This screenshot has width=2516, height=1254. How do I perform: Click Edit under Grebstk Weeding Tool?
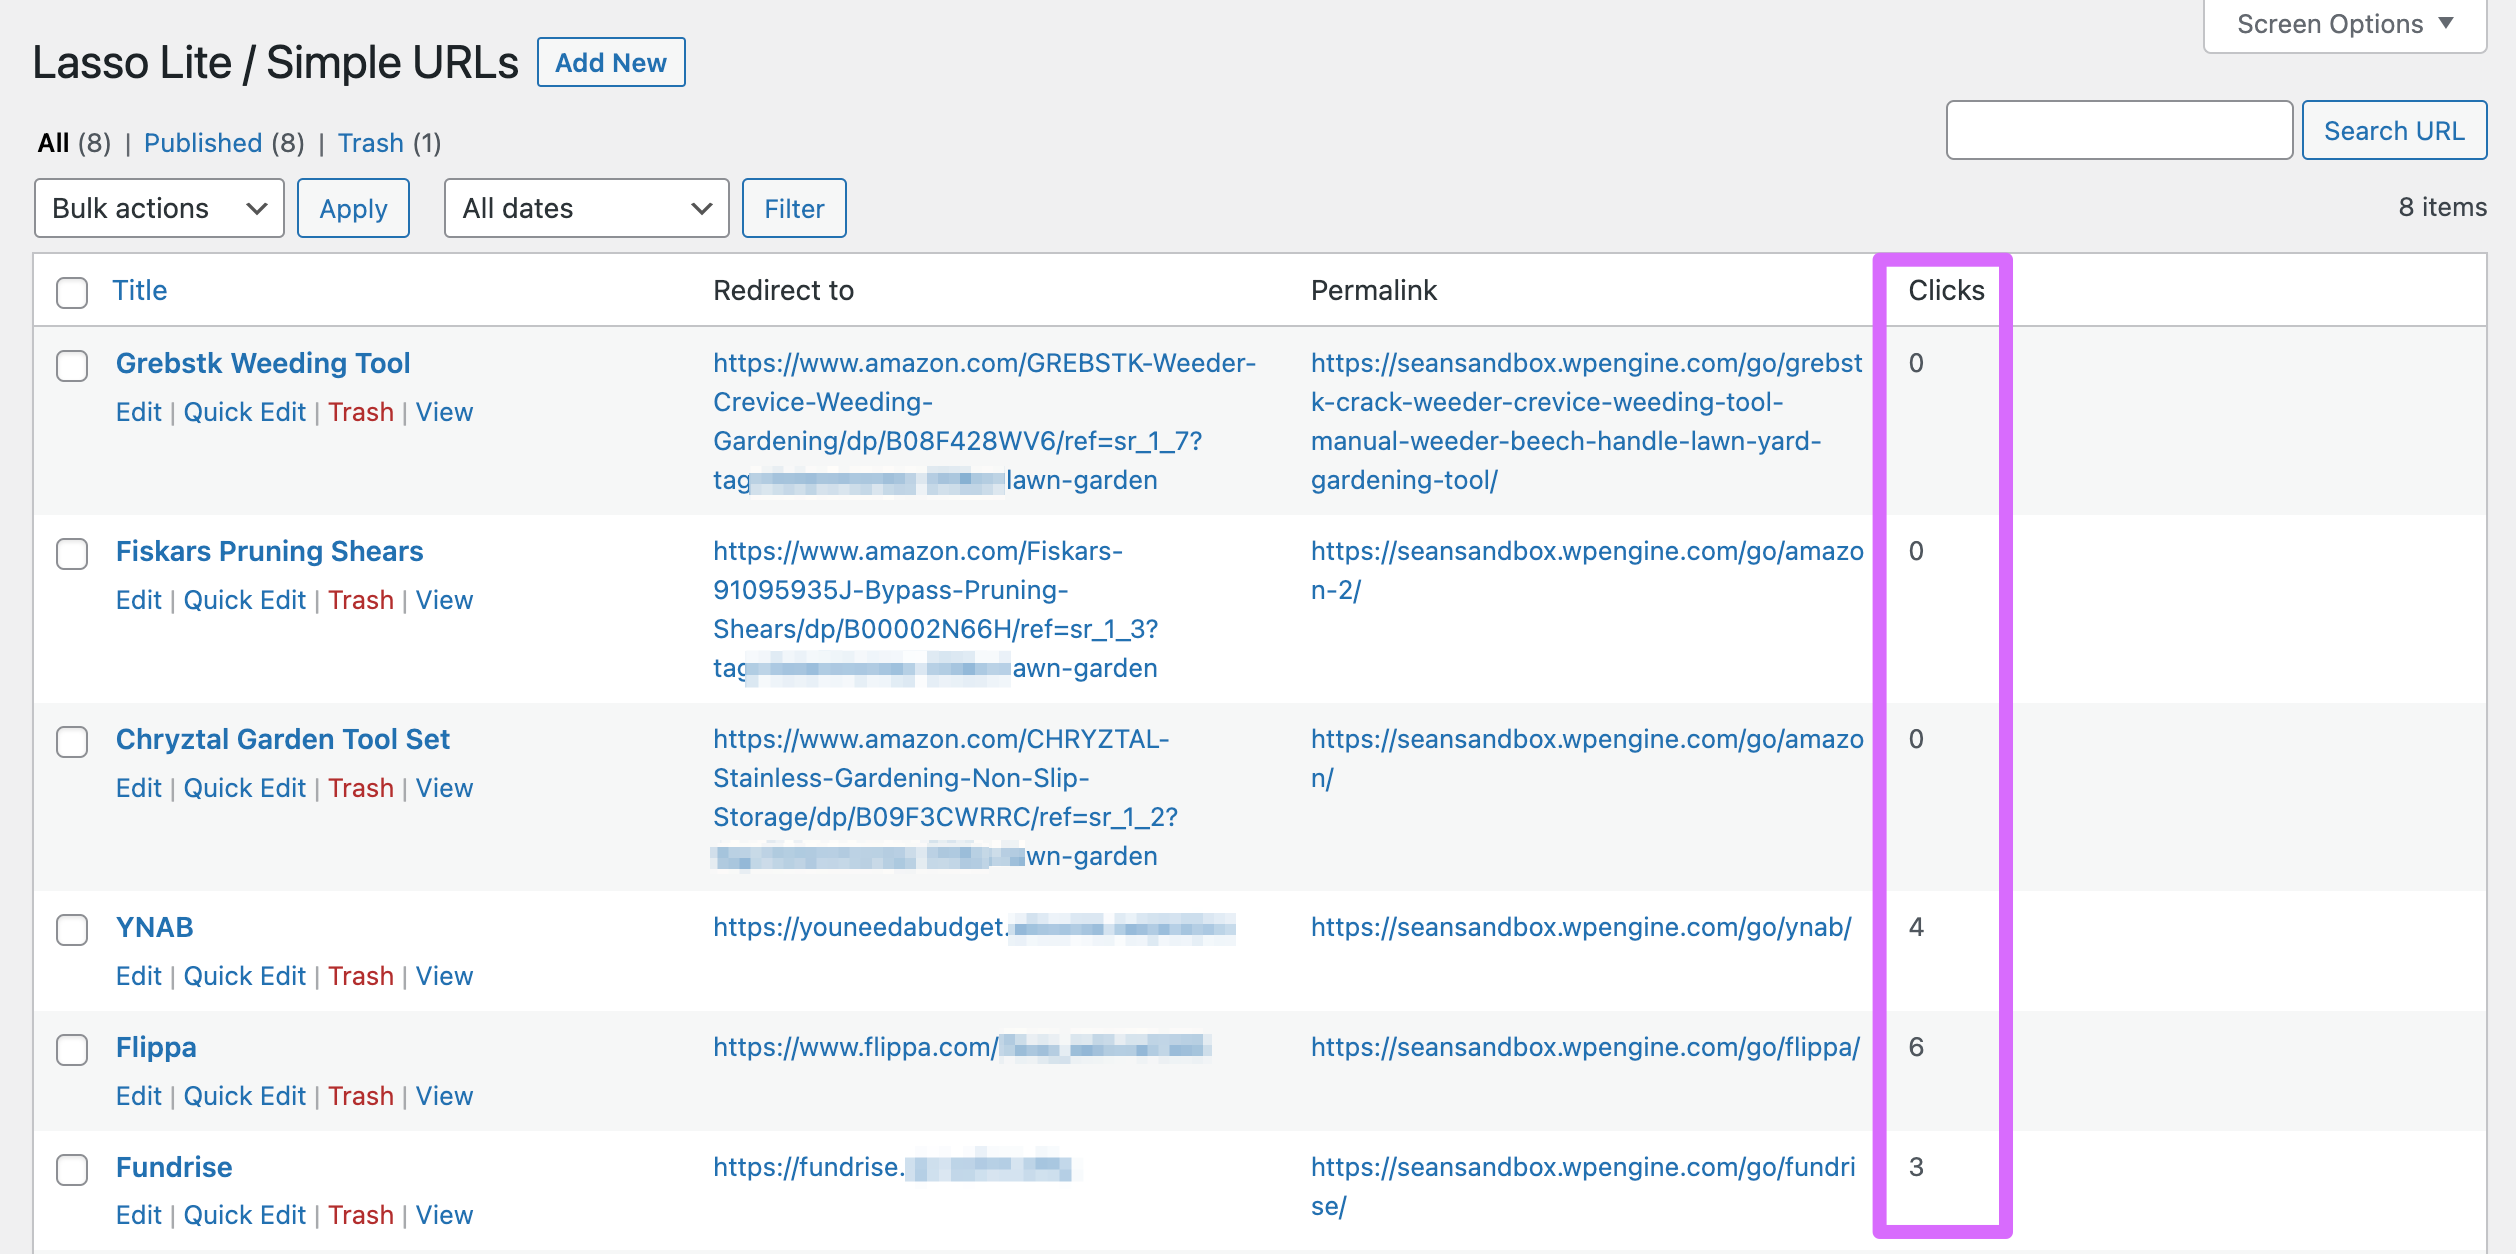pos(138,412)
